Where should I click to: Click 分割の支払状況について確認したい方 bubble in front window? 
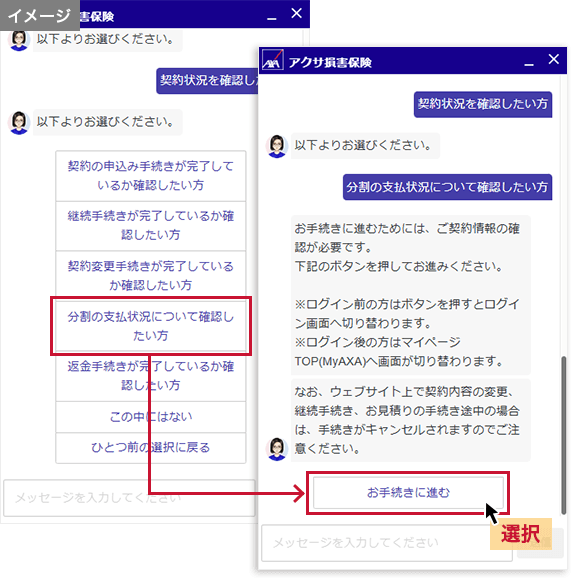(447, 187)
